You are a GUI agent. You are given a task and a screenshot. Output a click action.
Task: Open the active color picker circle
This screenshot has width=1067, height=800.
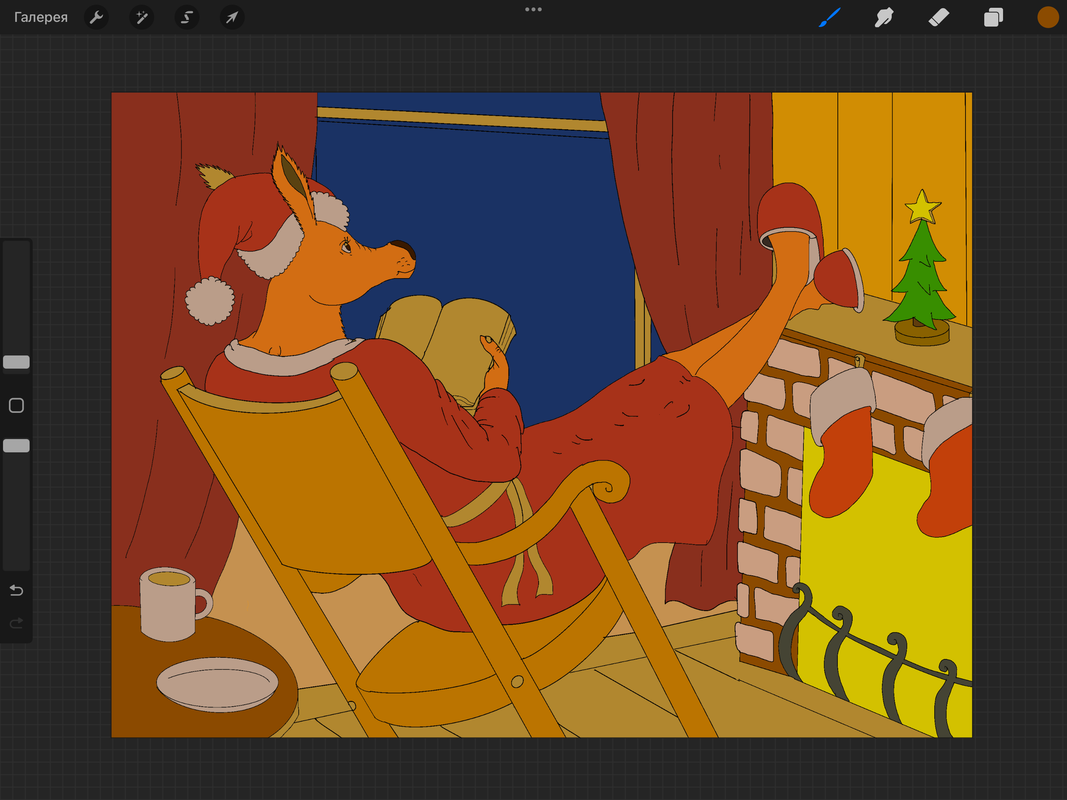coord(1047,17)
